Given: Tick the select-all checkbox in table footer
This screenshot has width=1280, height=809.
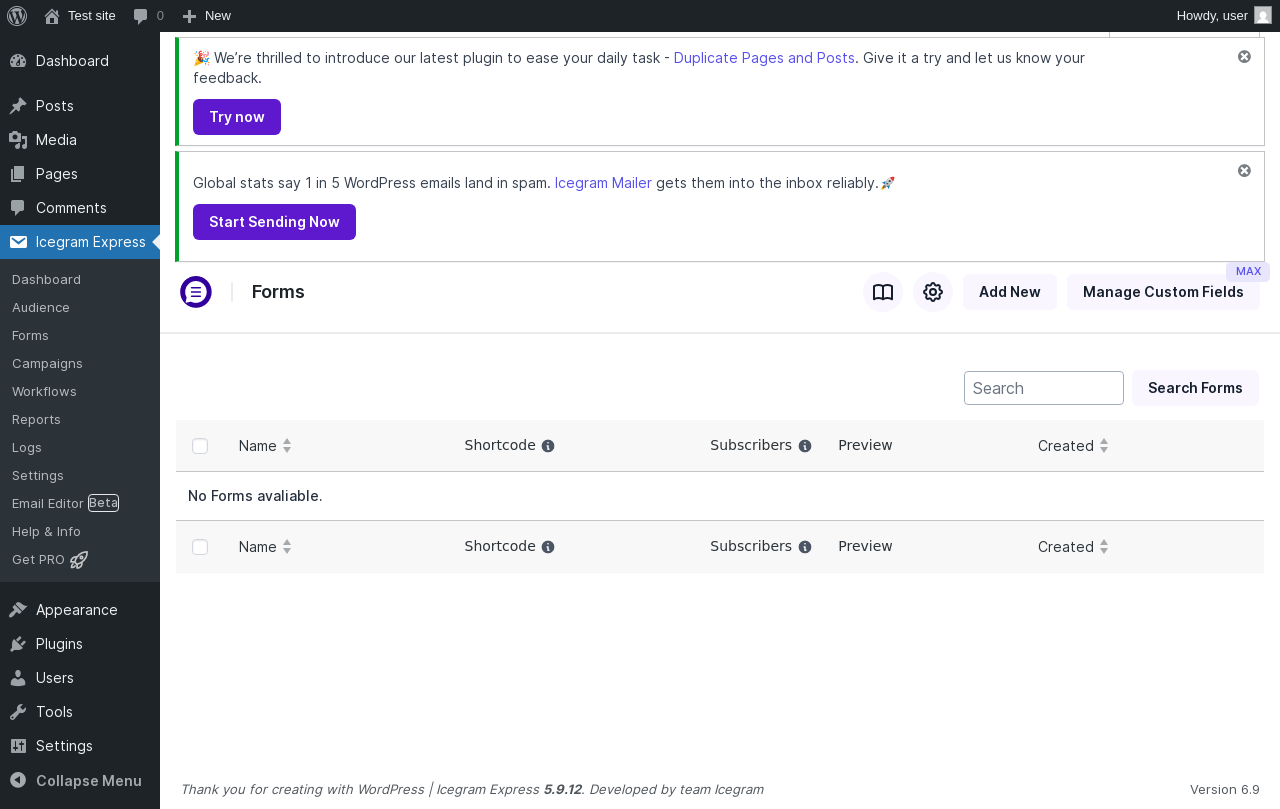Looking at the screenshot, I should point(200,547).
